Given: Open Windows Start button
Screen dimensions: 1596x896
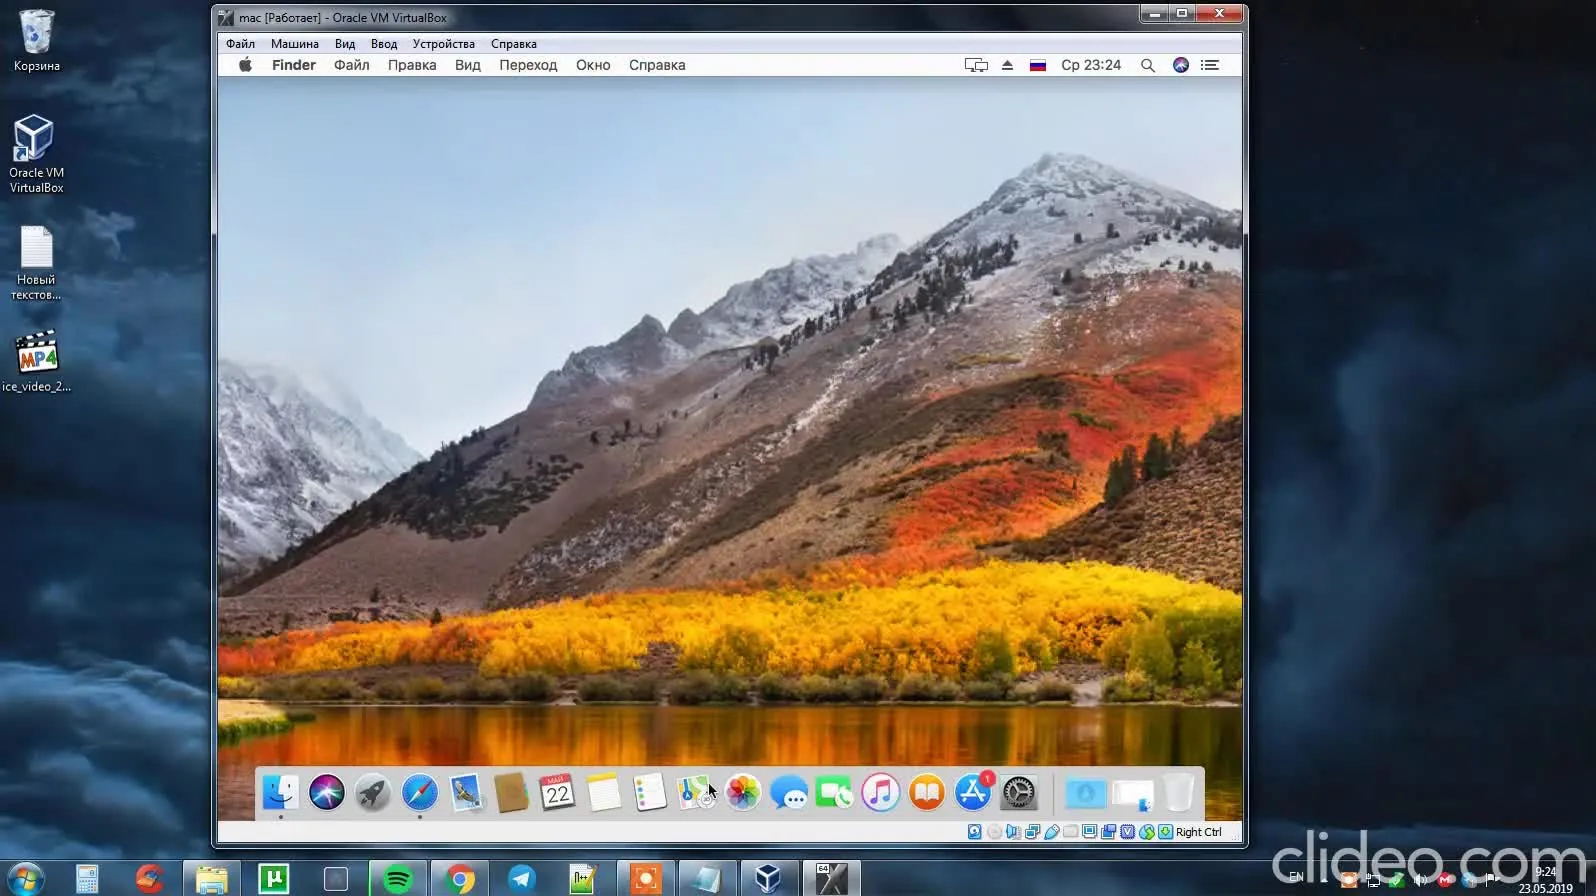Looking at the screenshot, I should (x=24, y=879).
